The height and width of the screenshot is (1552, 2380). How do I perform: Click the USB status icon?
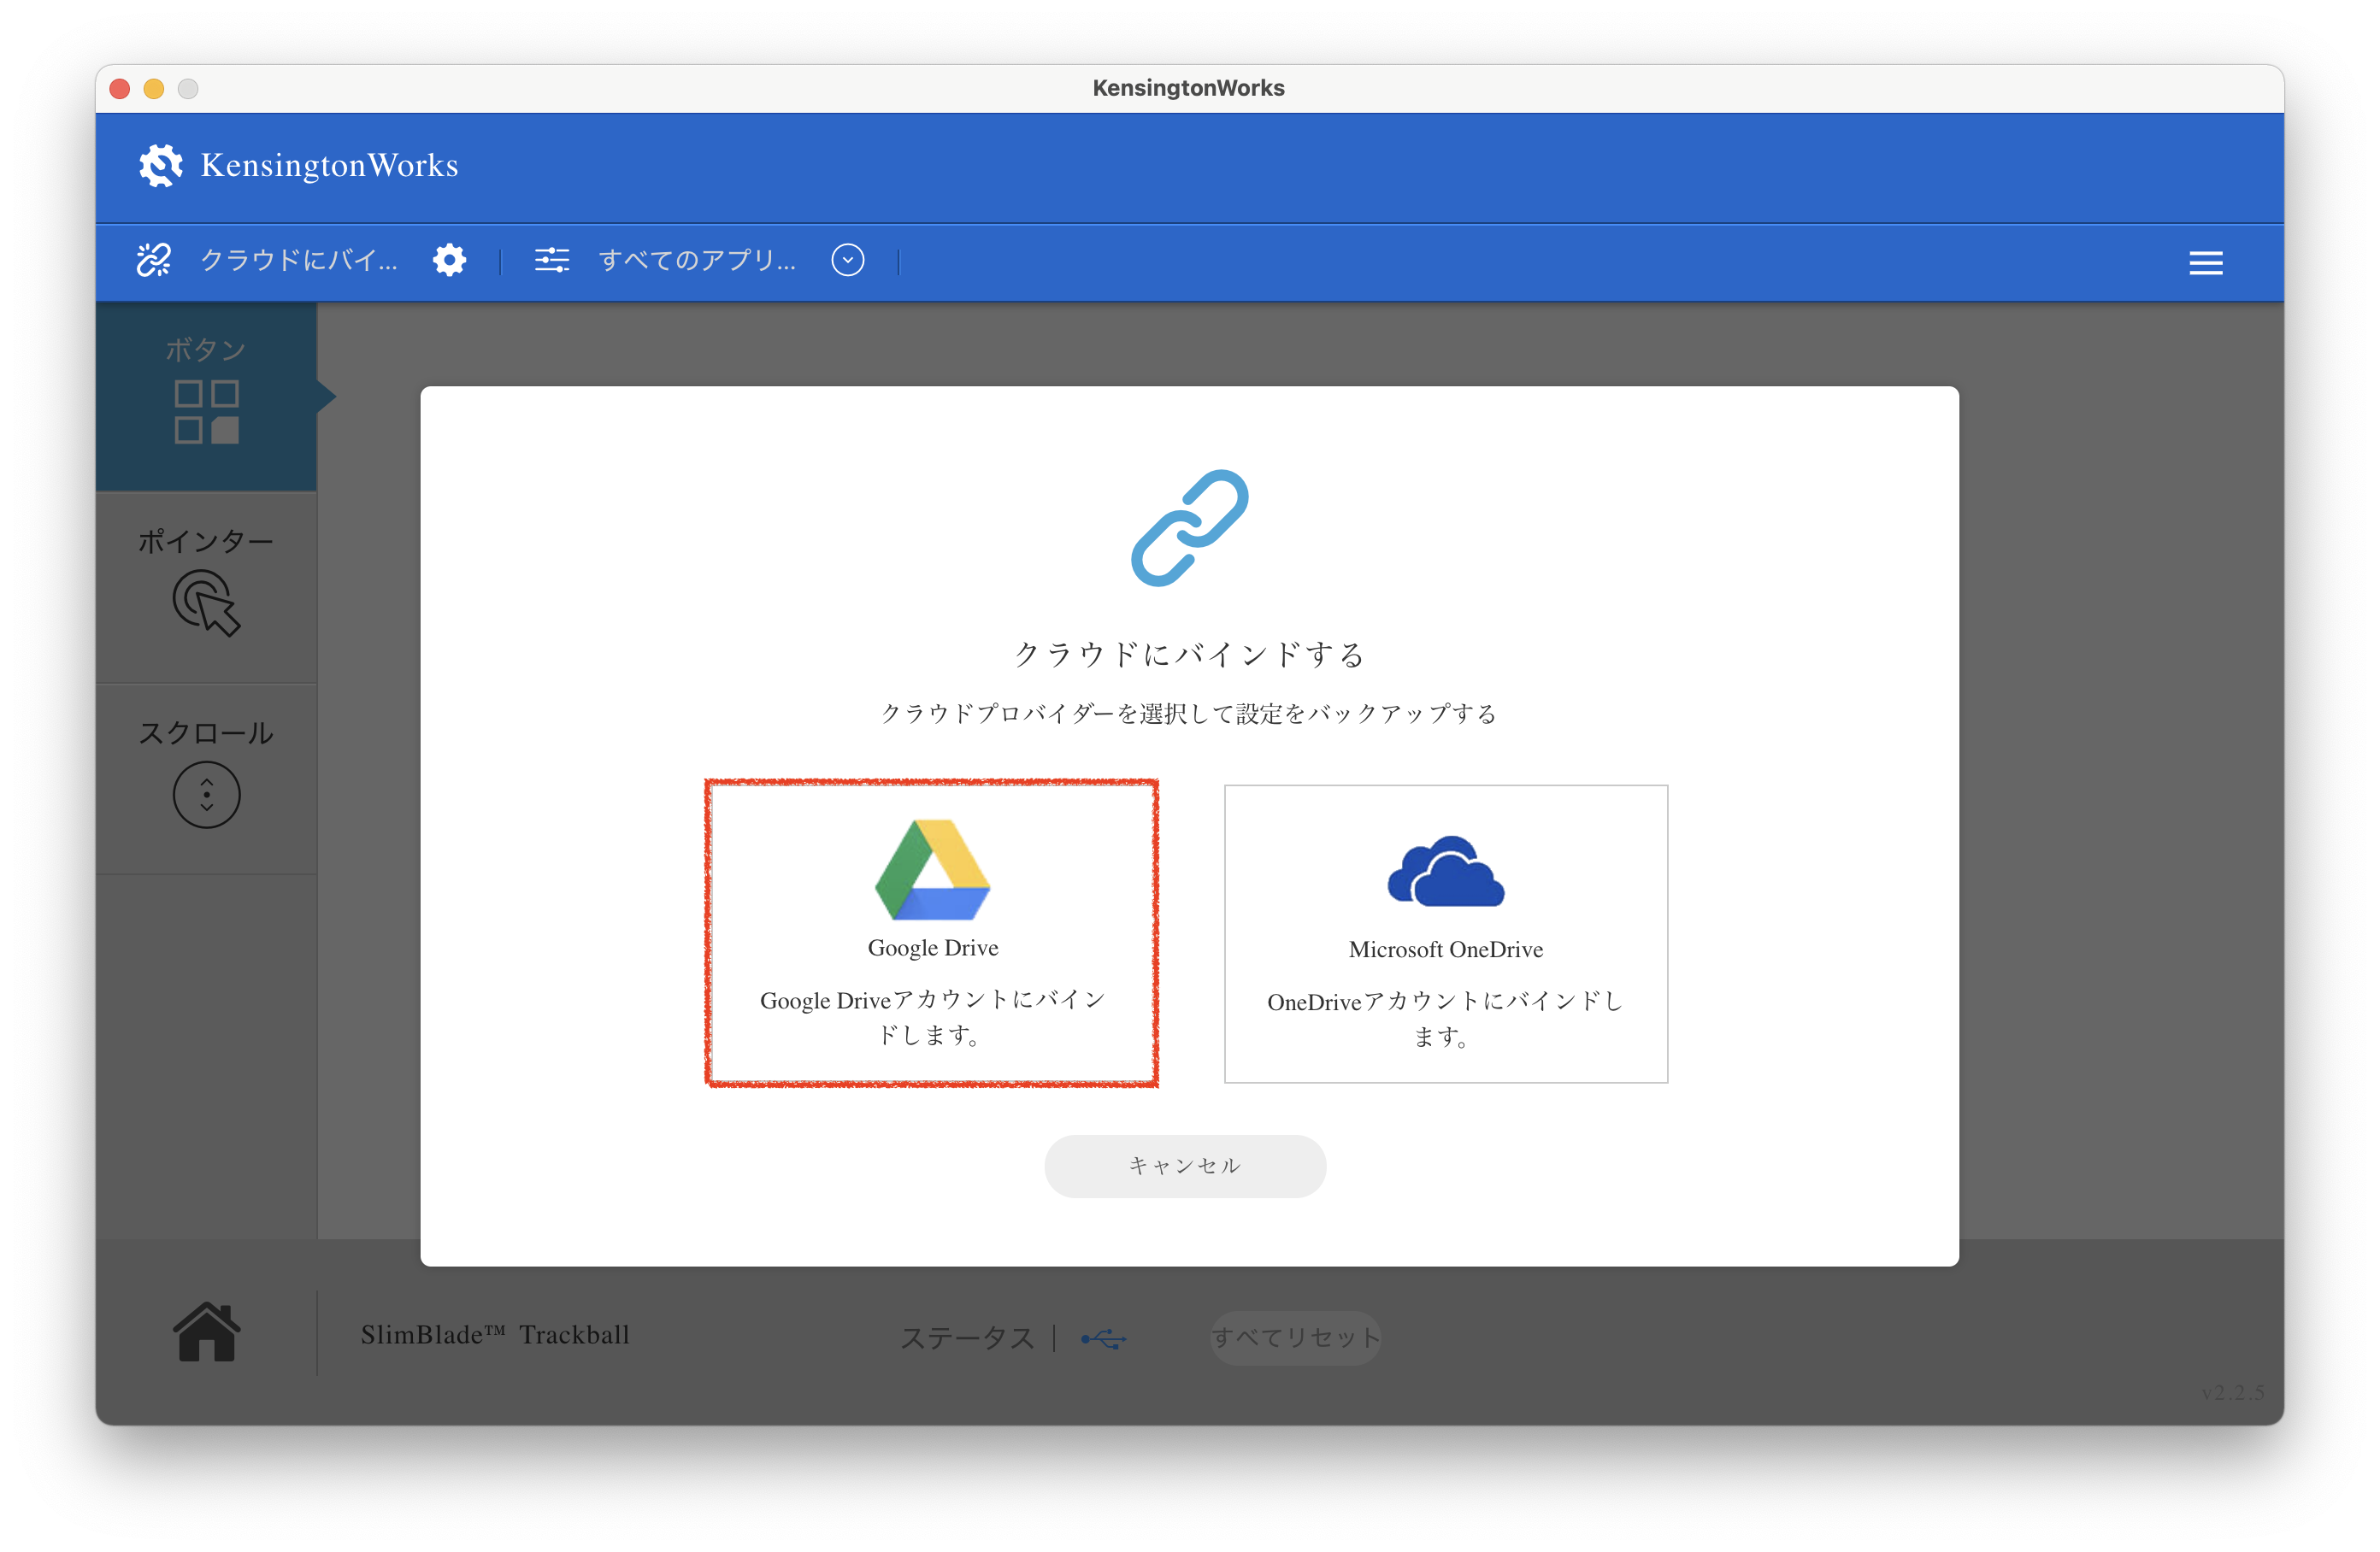pyautogui.click(x=1104, y=1338)
